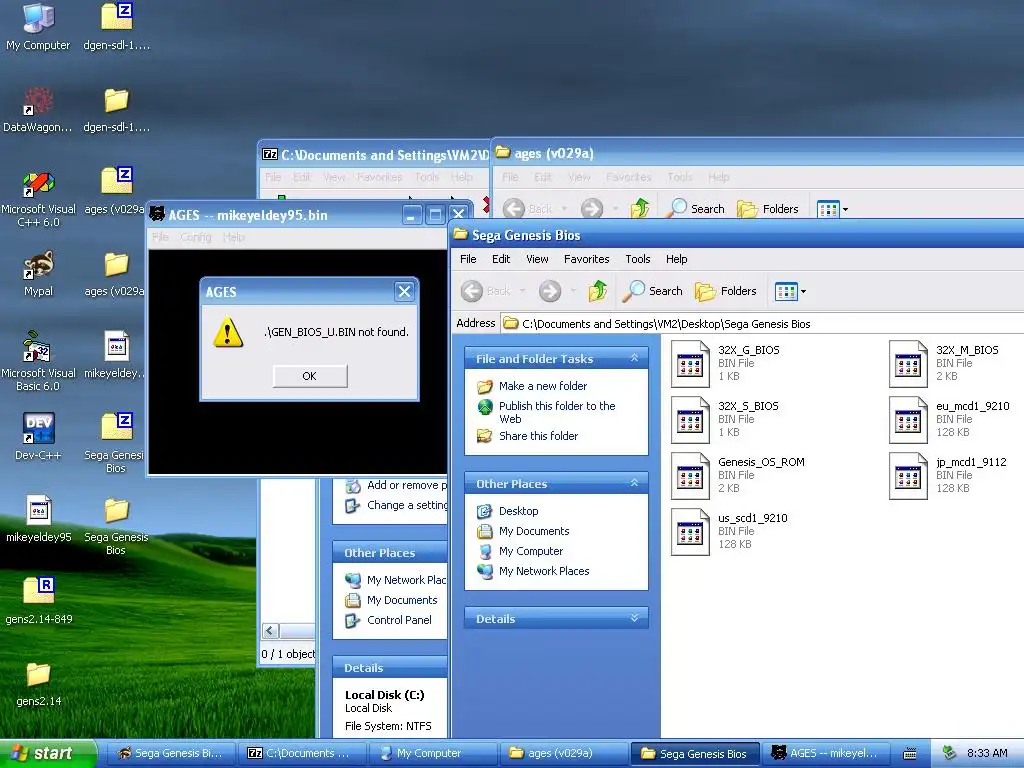Click the system tray clock 8:33 AM
This screenshot has width=1024, height=768.
coord(987,754)
